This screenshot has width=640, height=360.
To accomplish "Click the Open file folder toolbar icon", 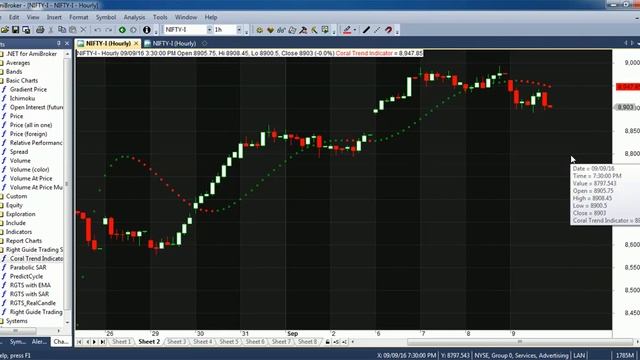I will [5, 30].
